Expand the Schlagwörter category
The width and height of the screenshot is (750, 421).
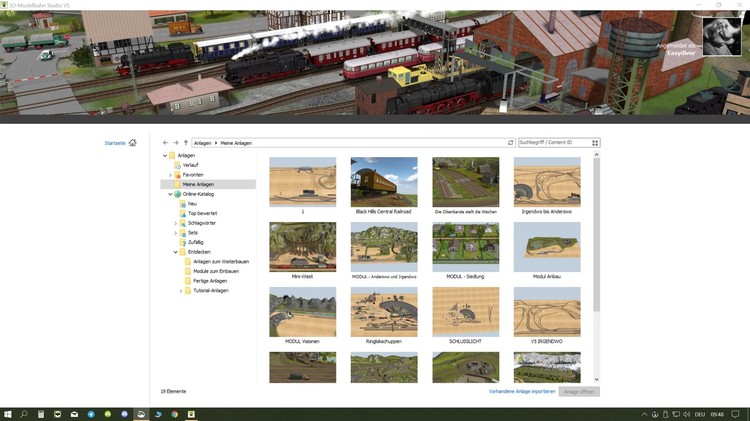coord(176,223)
